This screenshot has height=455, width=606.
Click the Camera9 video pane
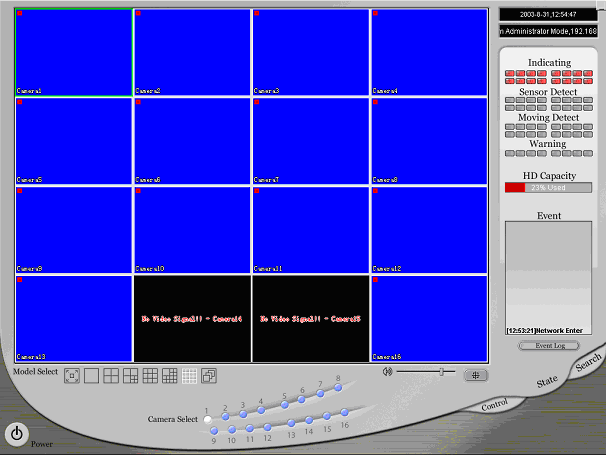[74, 230]
